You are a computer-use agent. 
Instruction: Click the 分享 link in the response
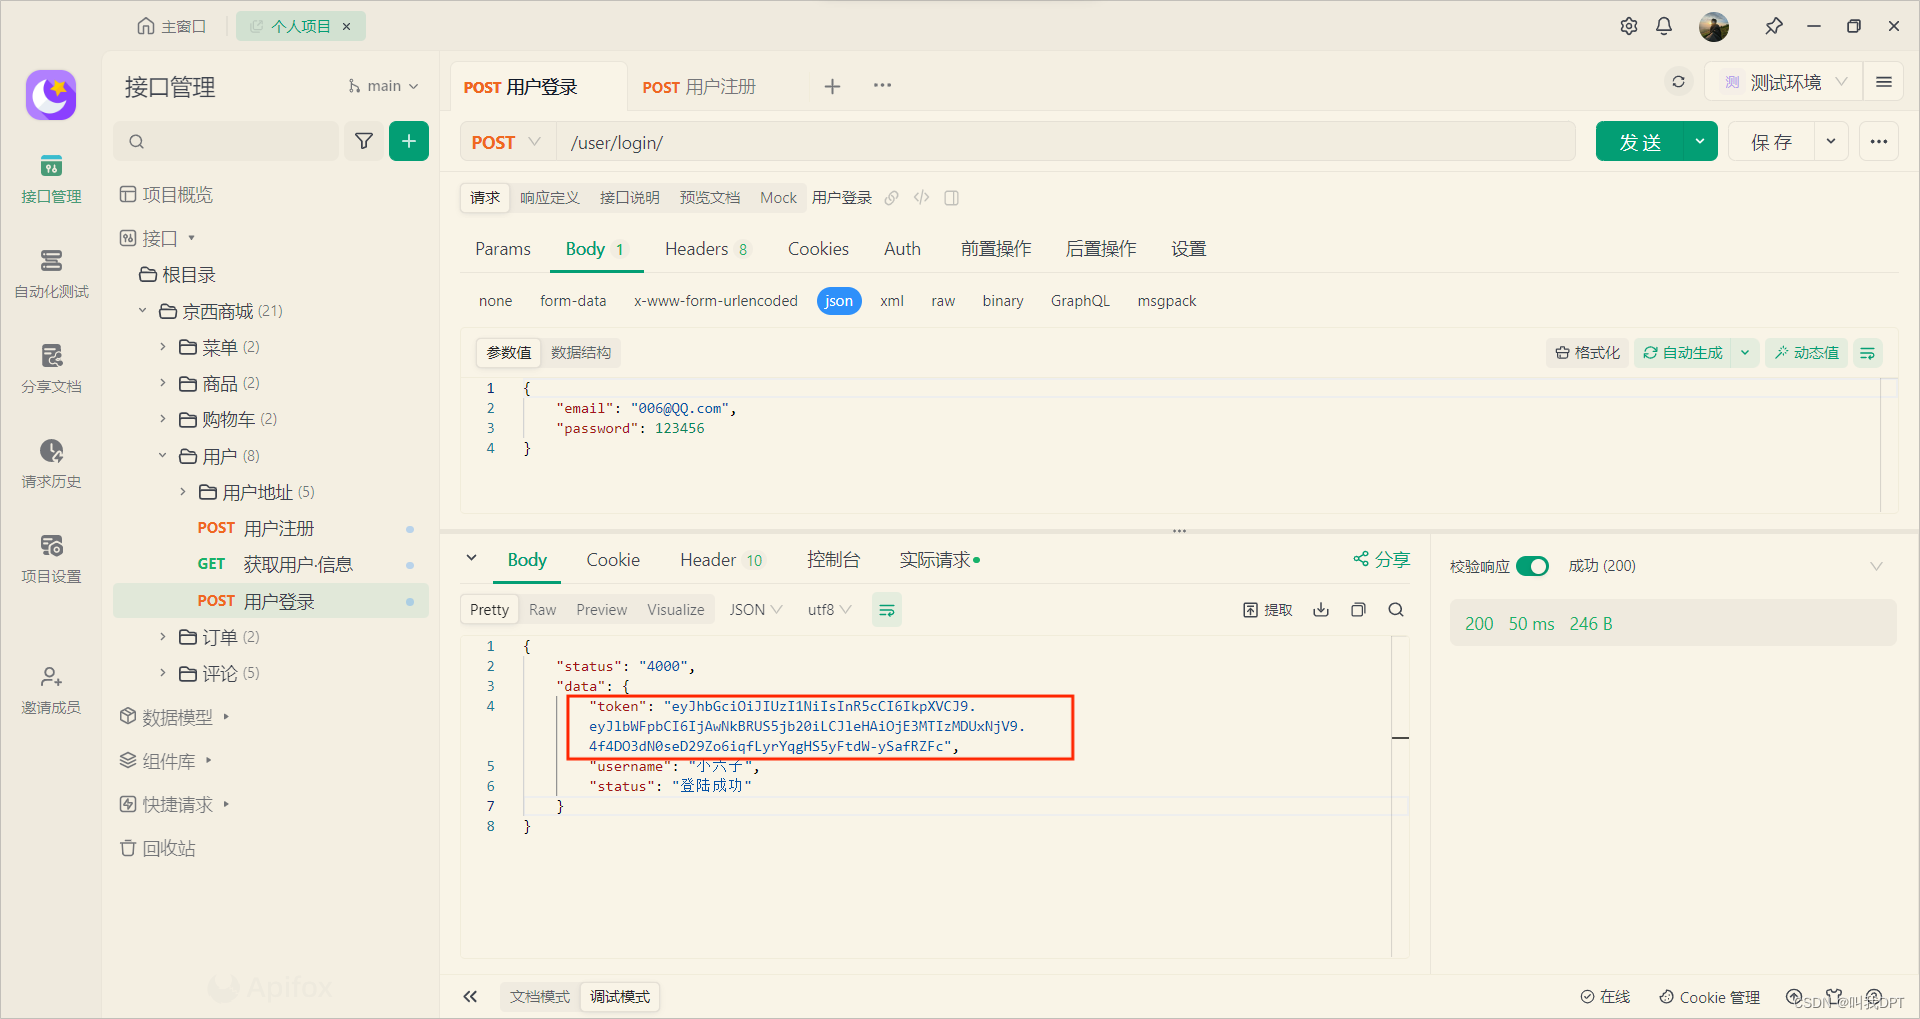point(1382,560)
